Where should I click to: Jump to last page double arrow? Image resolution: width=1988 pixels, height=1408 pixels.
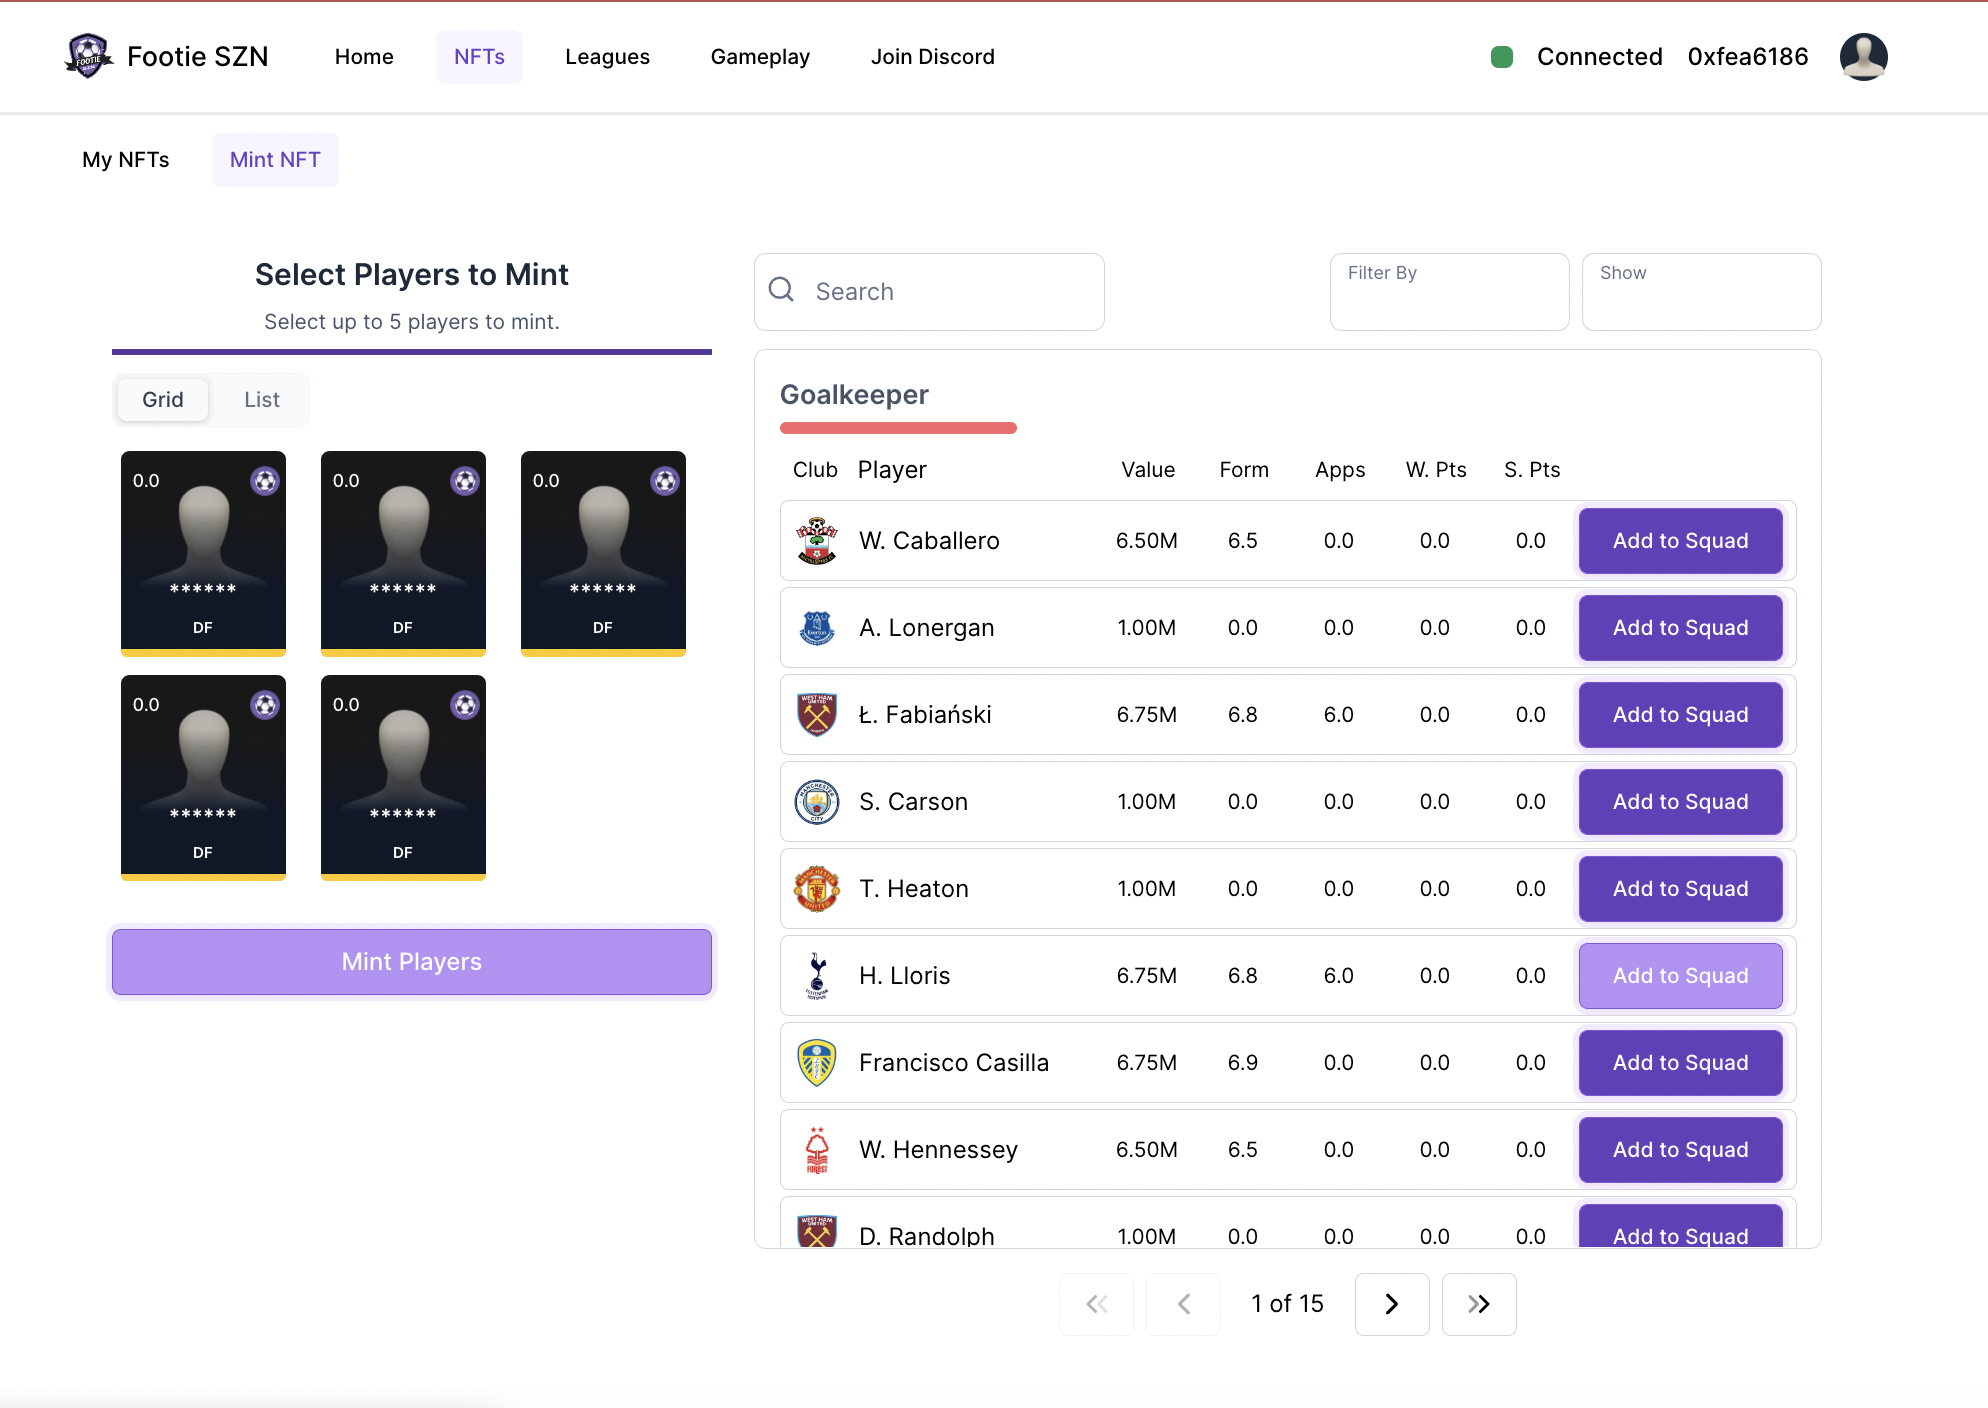click(x=1478, y=1304)
